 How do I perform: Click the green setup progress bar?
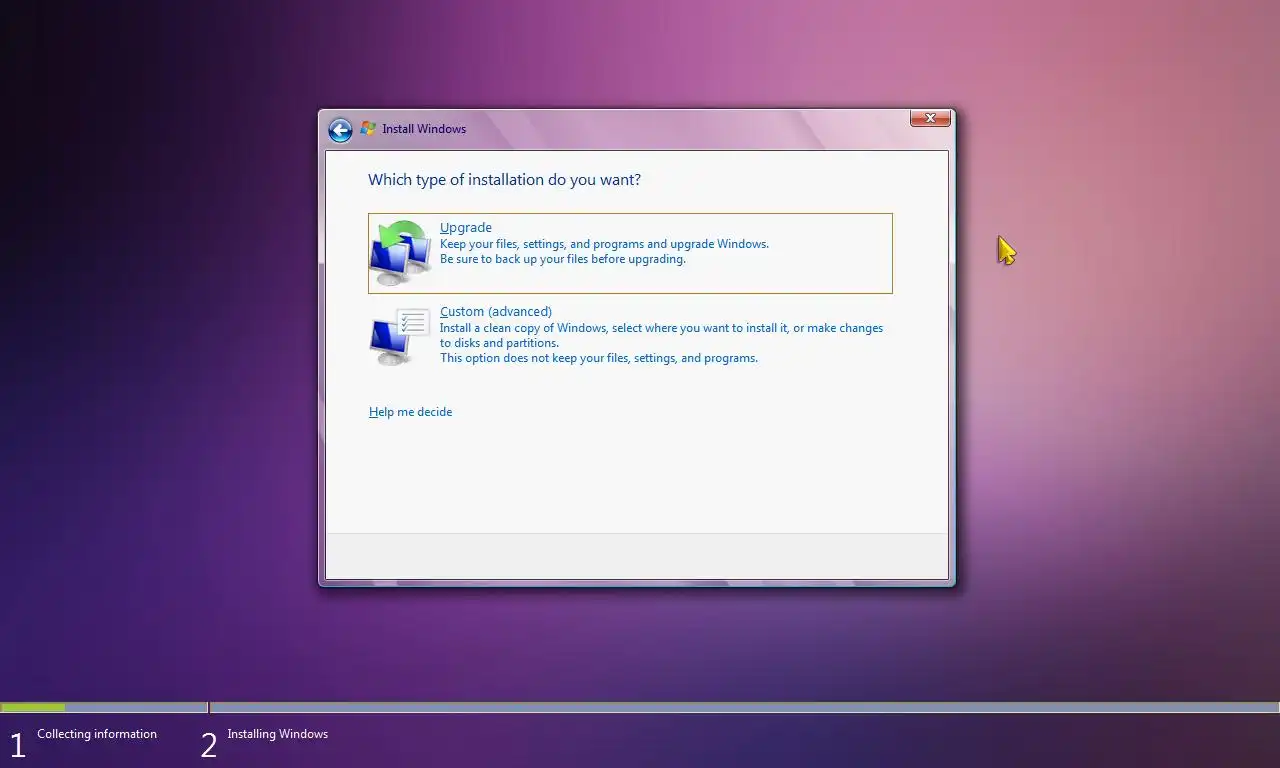33,707
